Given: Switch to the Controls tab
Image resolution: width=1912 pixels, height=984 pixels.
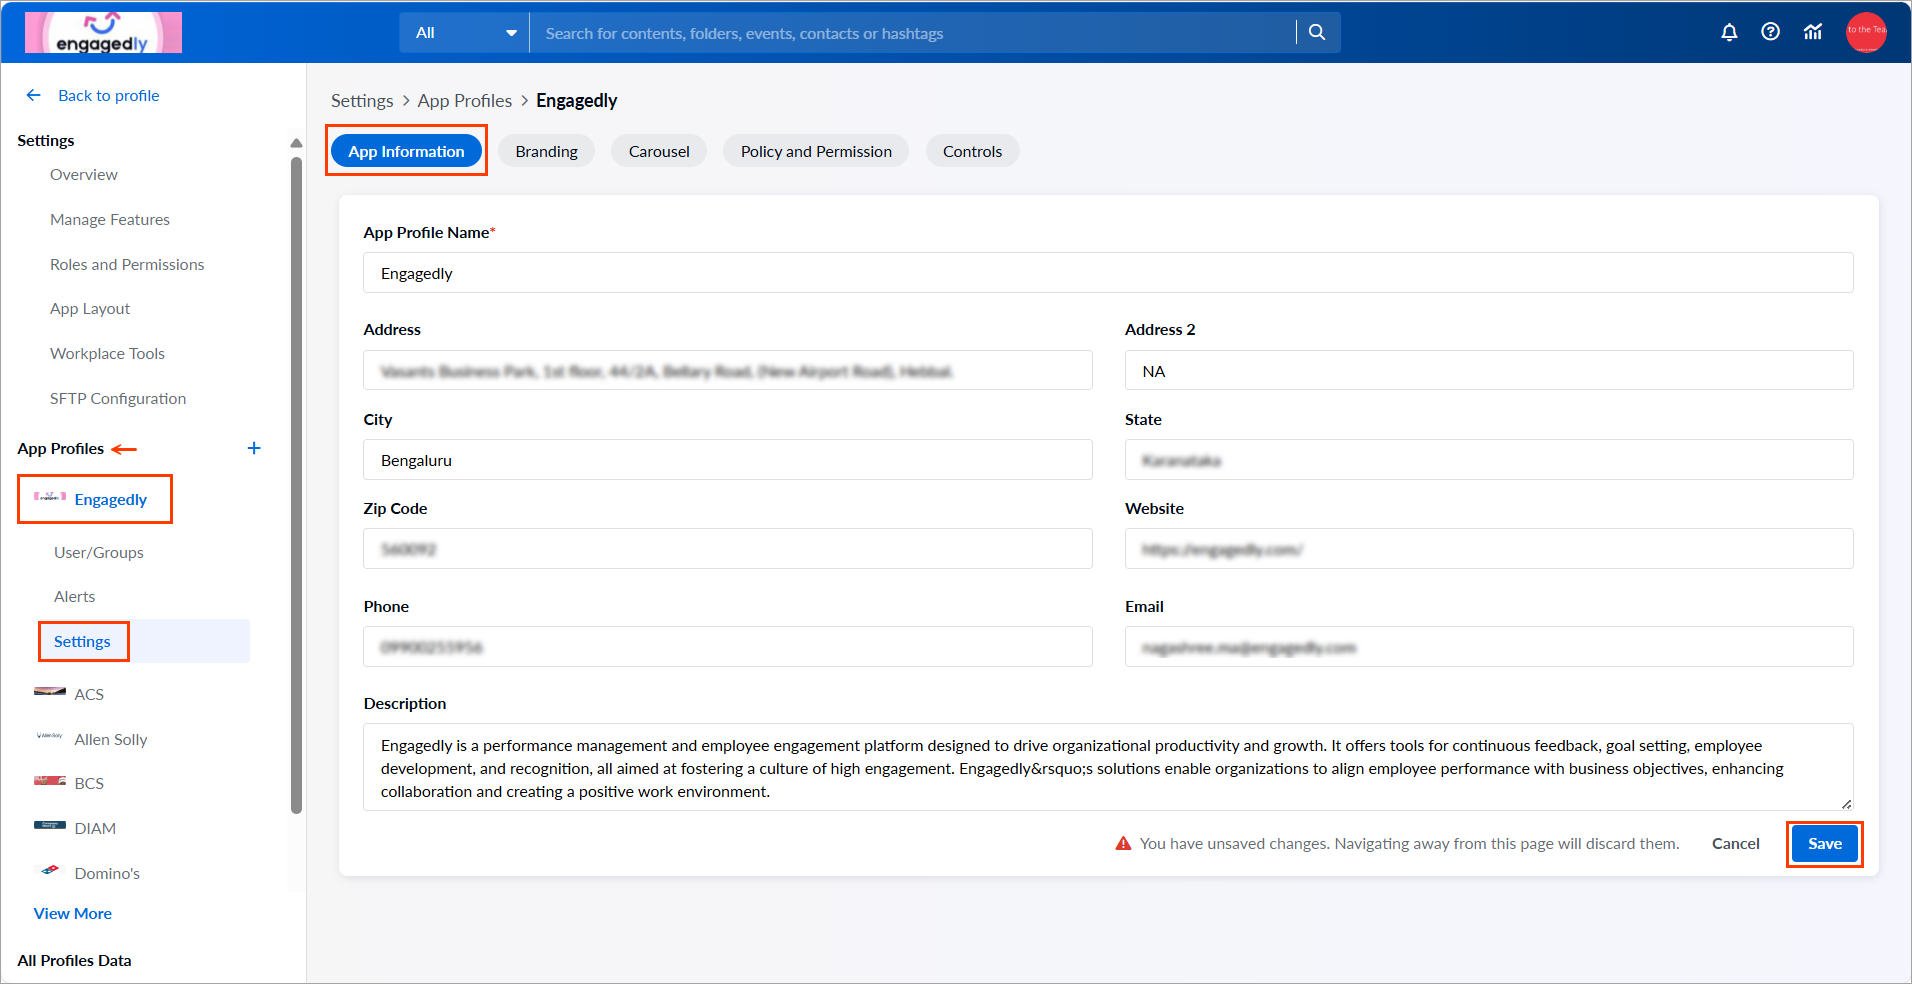Looking at the screenshot, I should 972,151.
